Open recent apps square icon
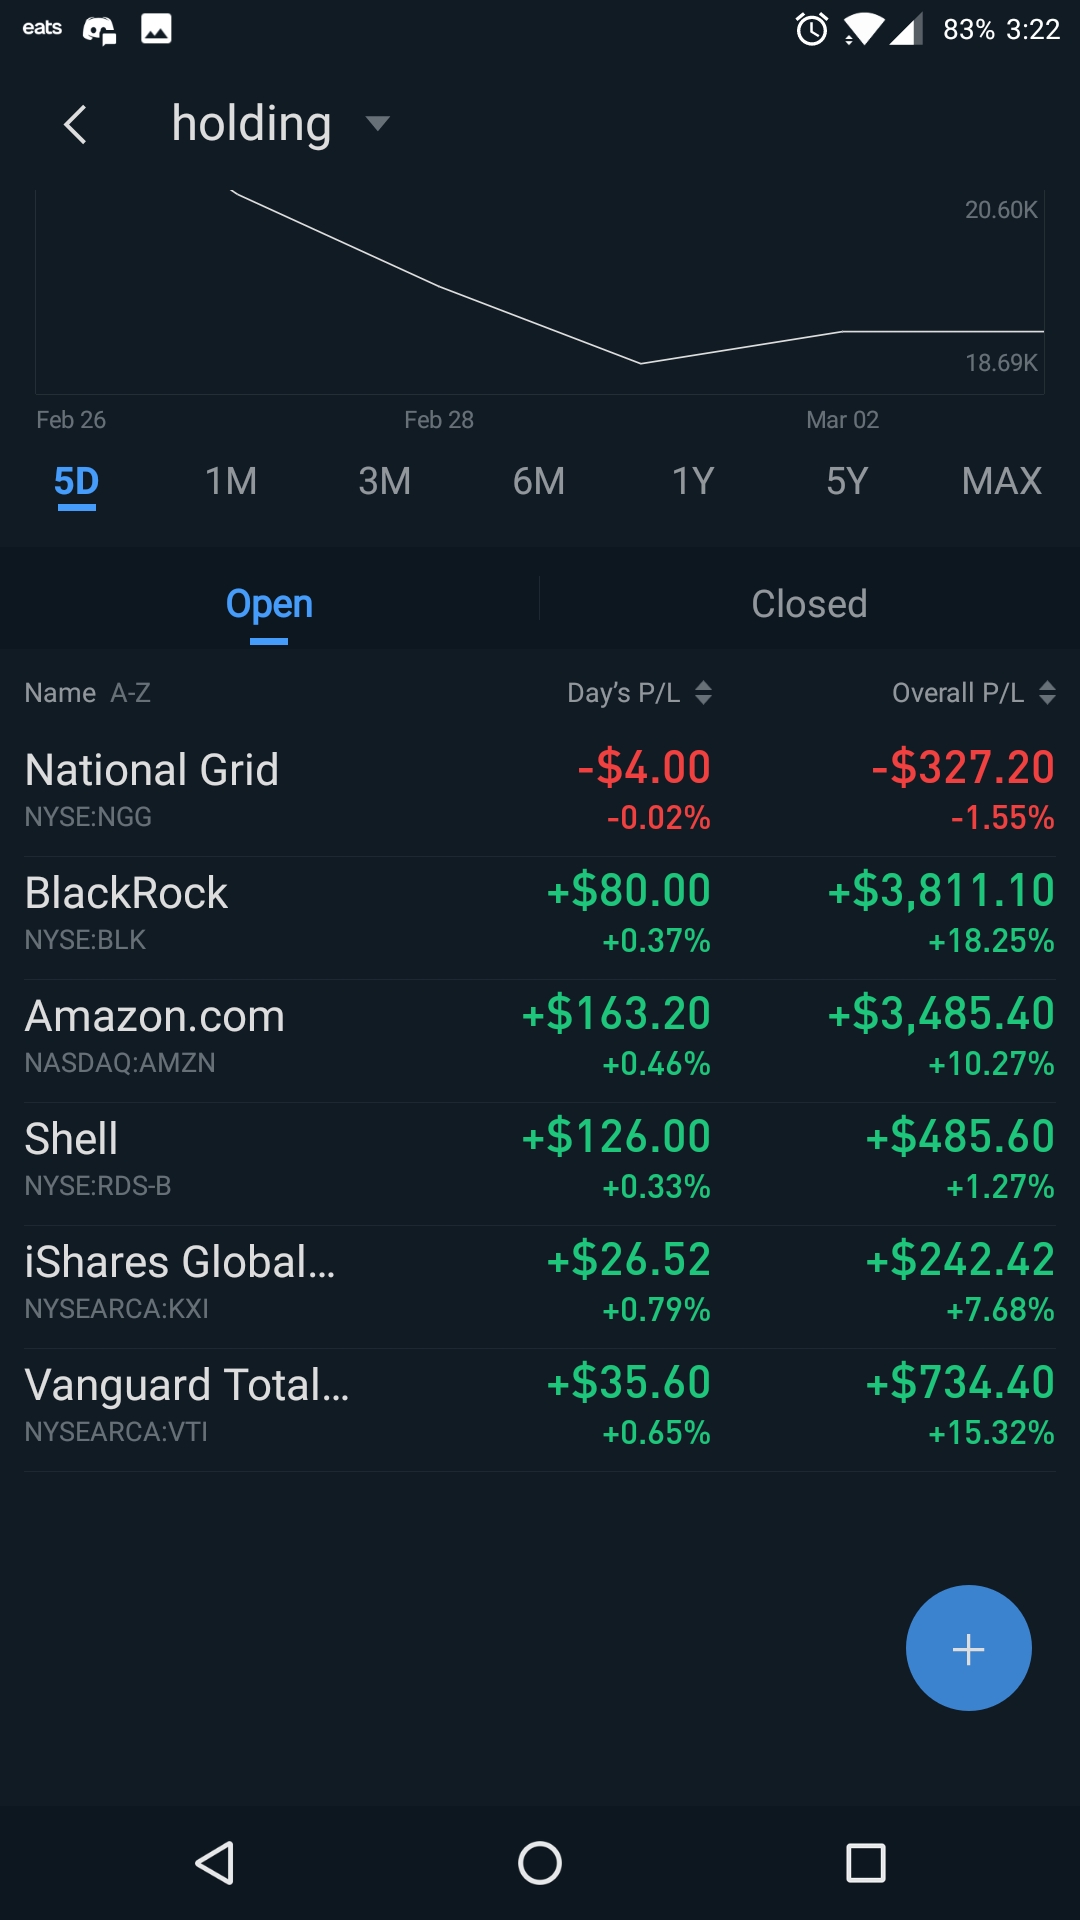The image size is (1080, 1920). coord(865,1863)
